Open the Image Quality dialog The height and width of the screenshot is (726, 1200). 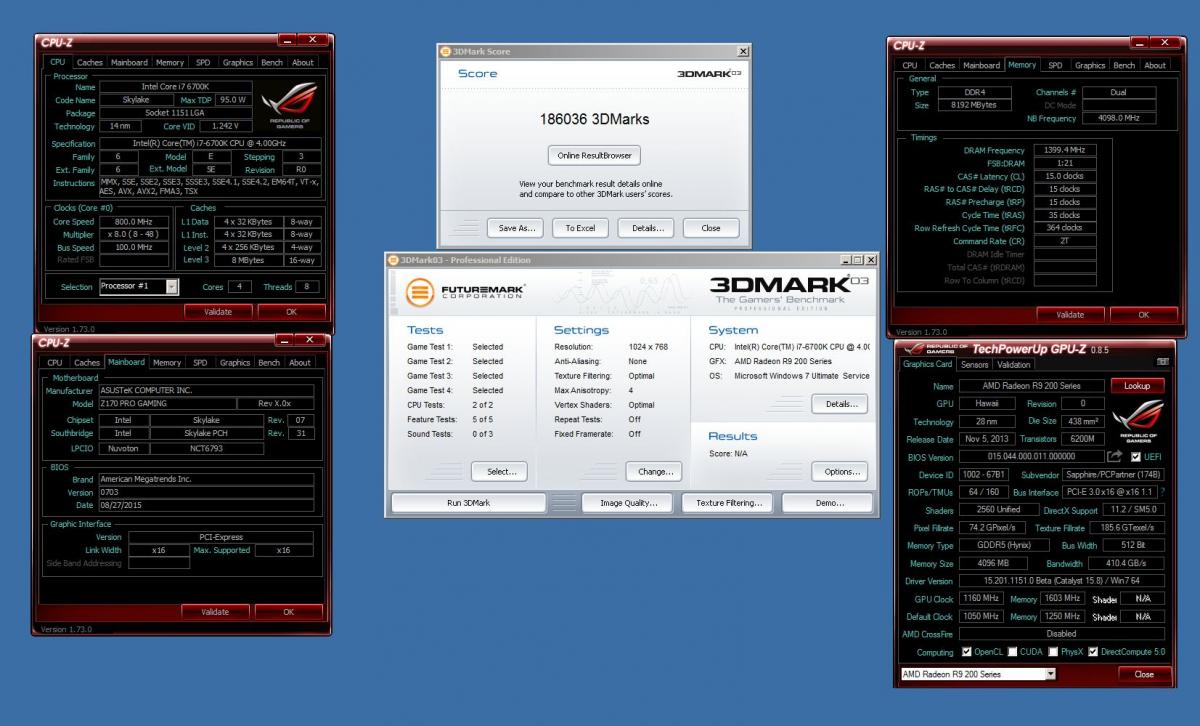(x=628, y=503)
